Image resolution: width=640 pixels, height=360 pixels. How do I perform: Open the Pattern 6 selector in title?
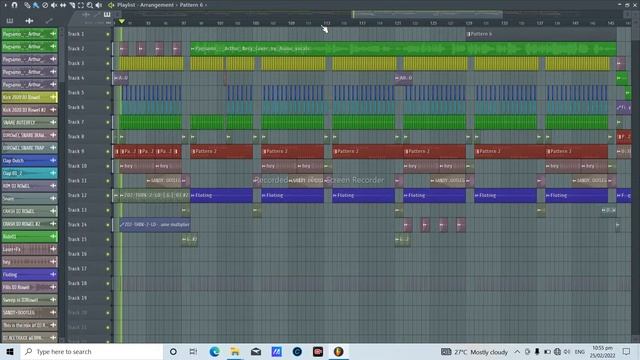coord(191,5)
